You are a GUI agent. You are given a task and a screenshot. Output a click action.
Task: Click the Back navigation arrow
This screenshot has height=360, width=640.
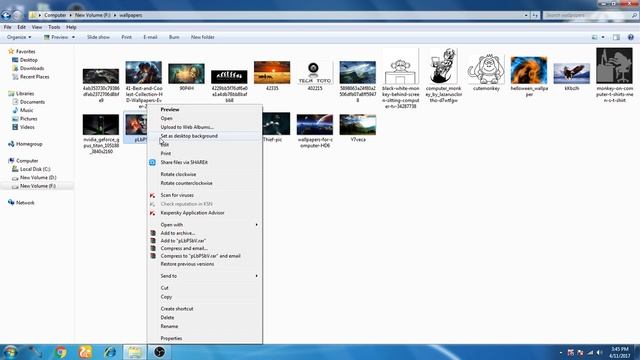tap(6, 16)
